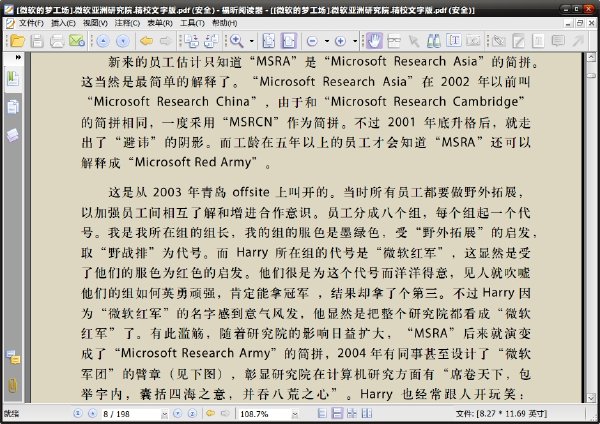Click the document minimize button in menu bar
Screen dimensions: 600x424
[x=569, y=23]
